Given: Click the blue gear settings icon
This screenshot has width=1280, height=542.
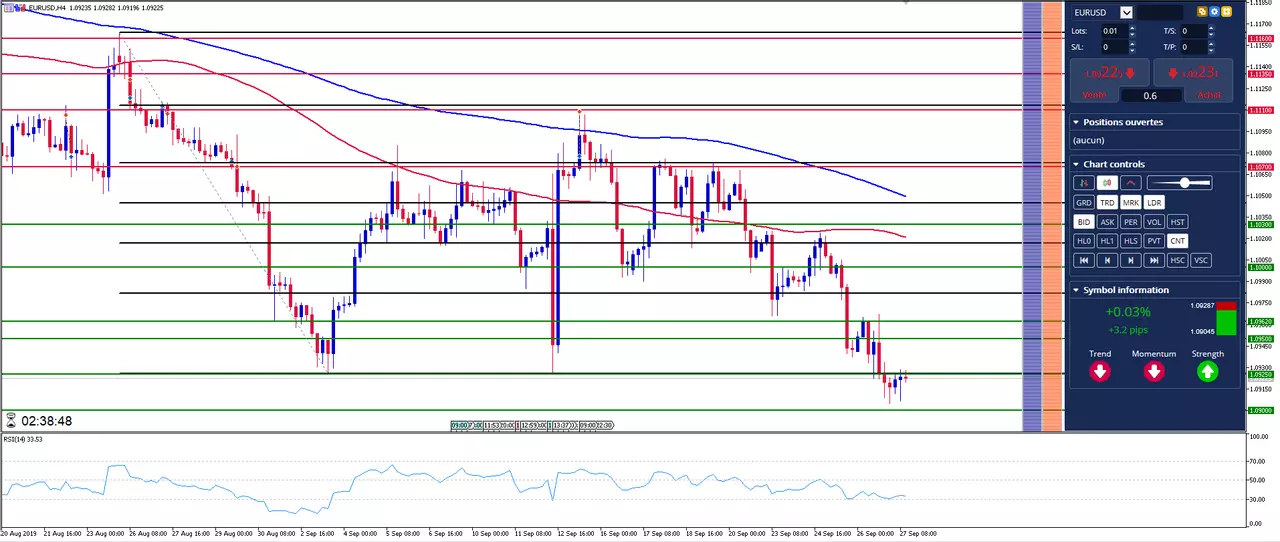Looking at the screenshot, I should click(1214, 12).
